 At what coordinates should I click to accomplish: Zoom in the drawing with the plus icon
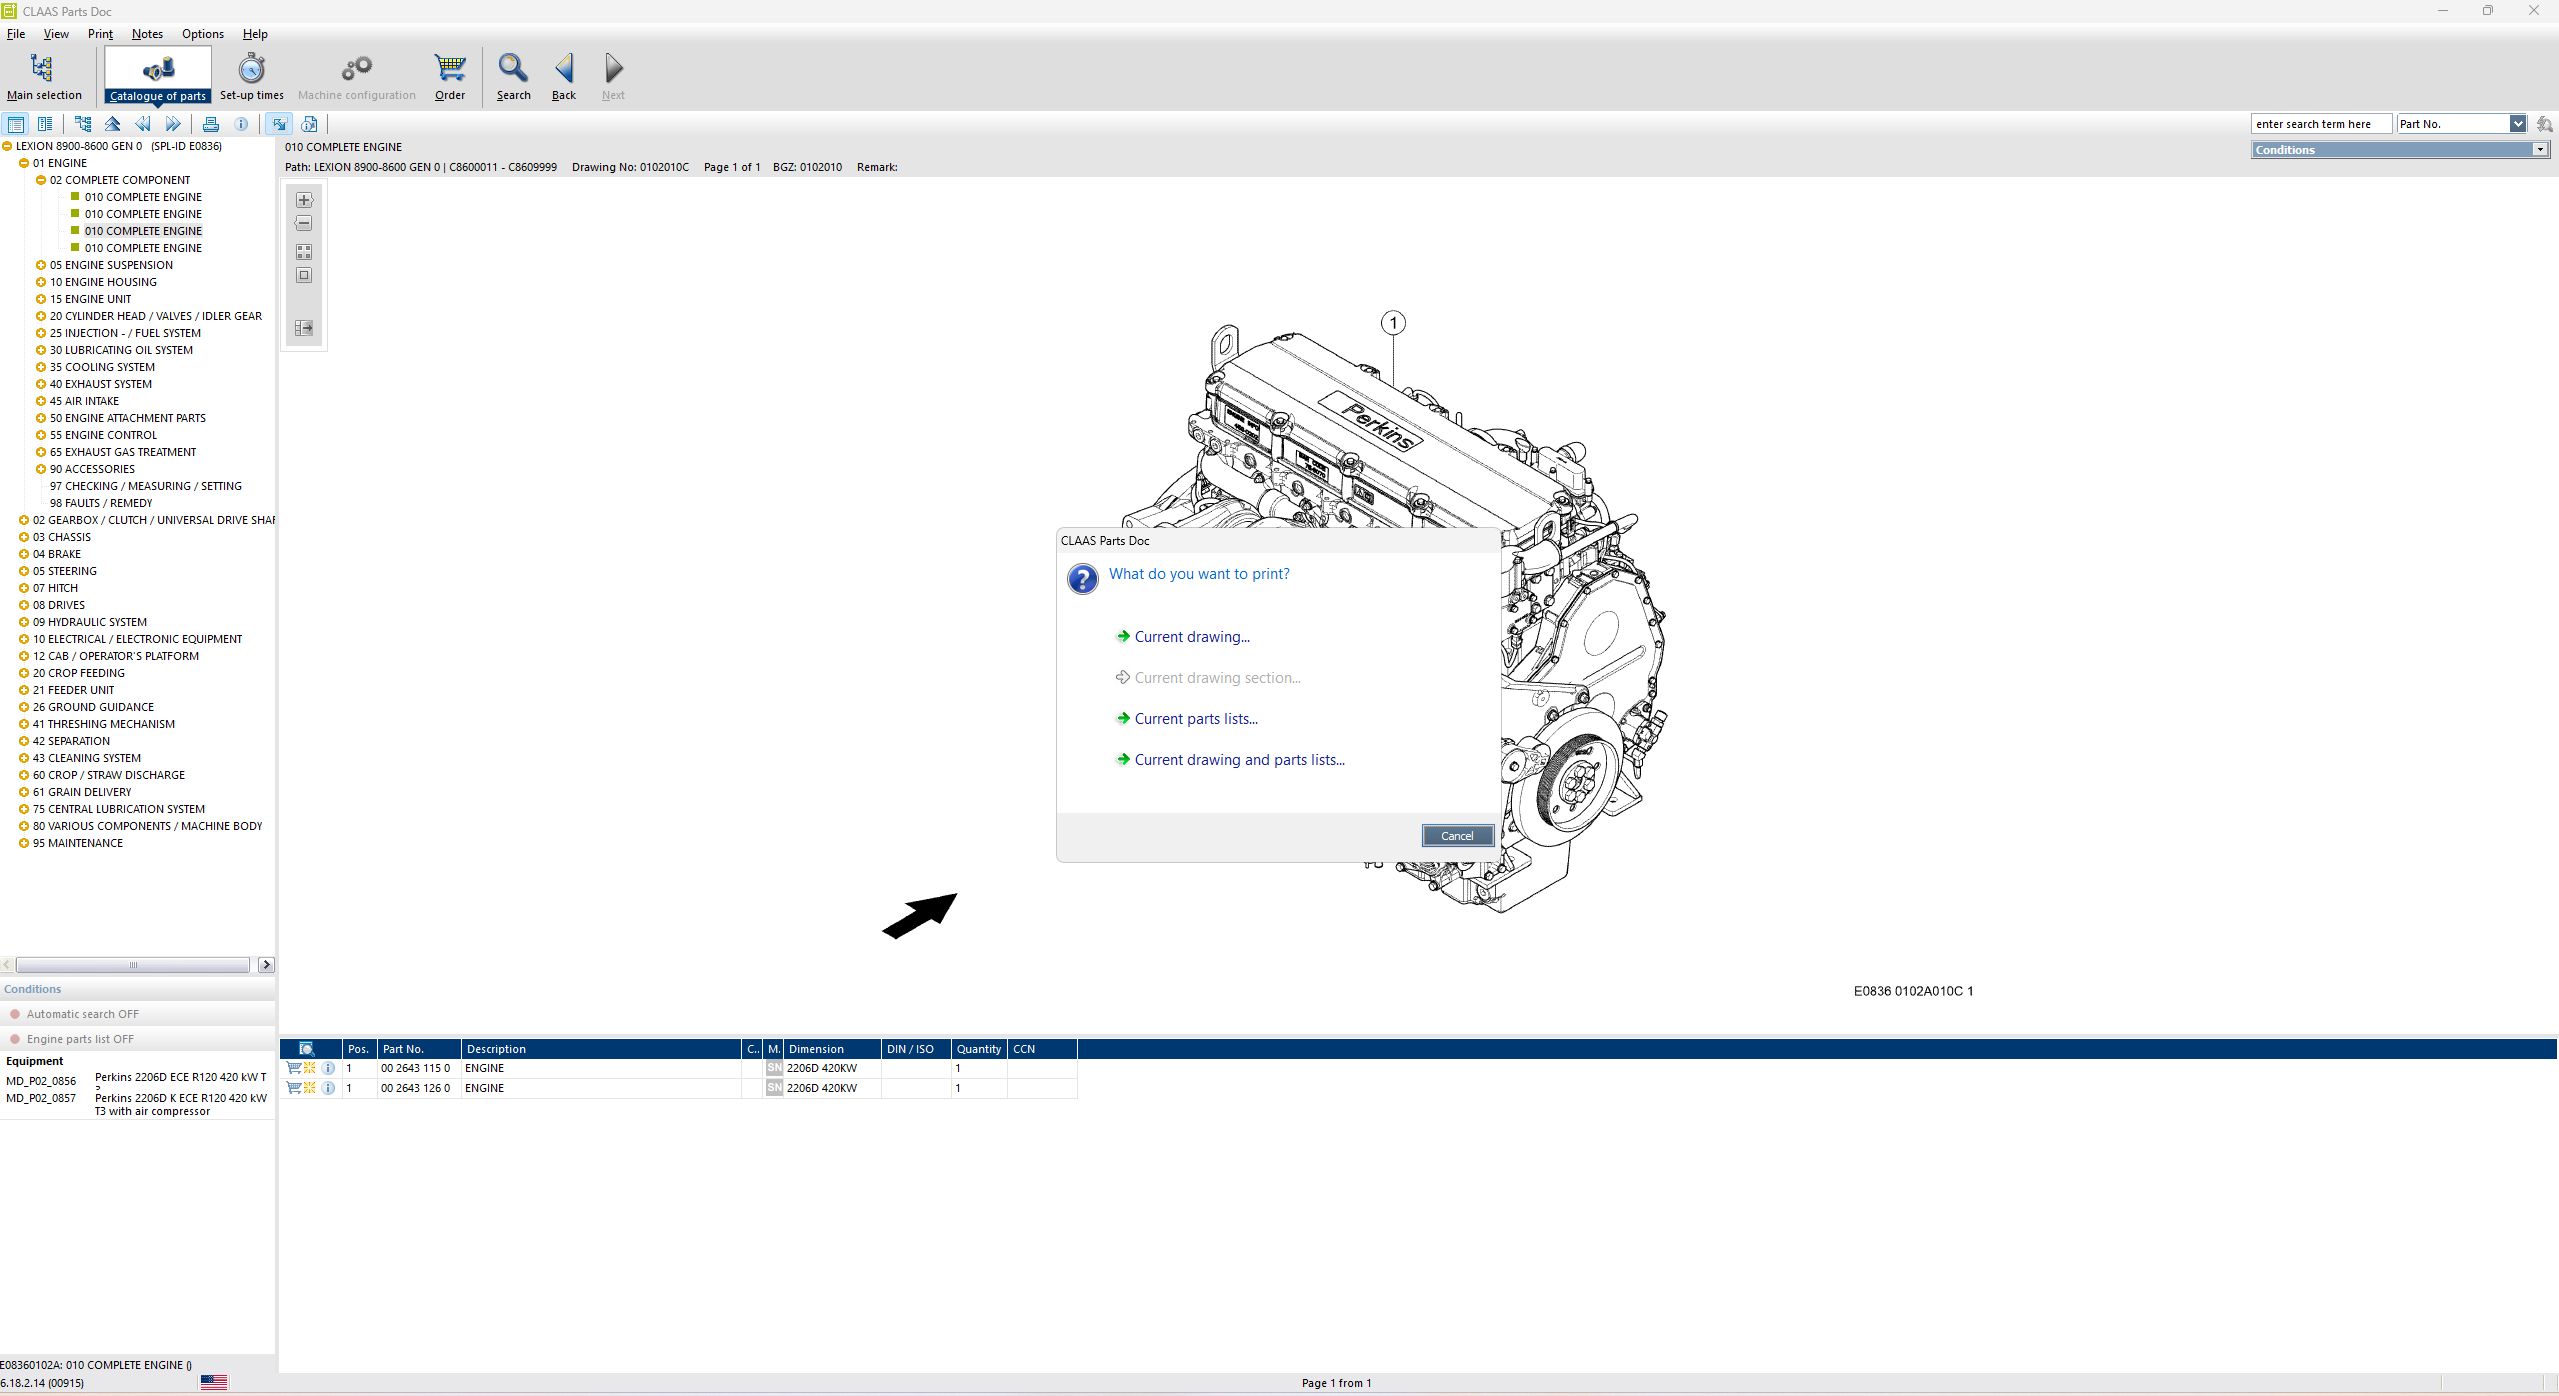pyautogui.click(x=304, y=200)
